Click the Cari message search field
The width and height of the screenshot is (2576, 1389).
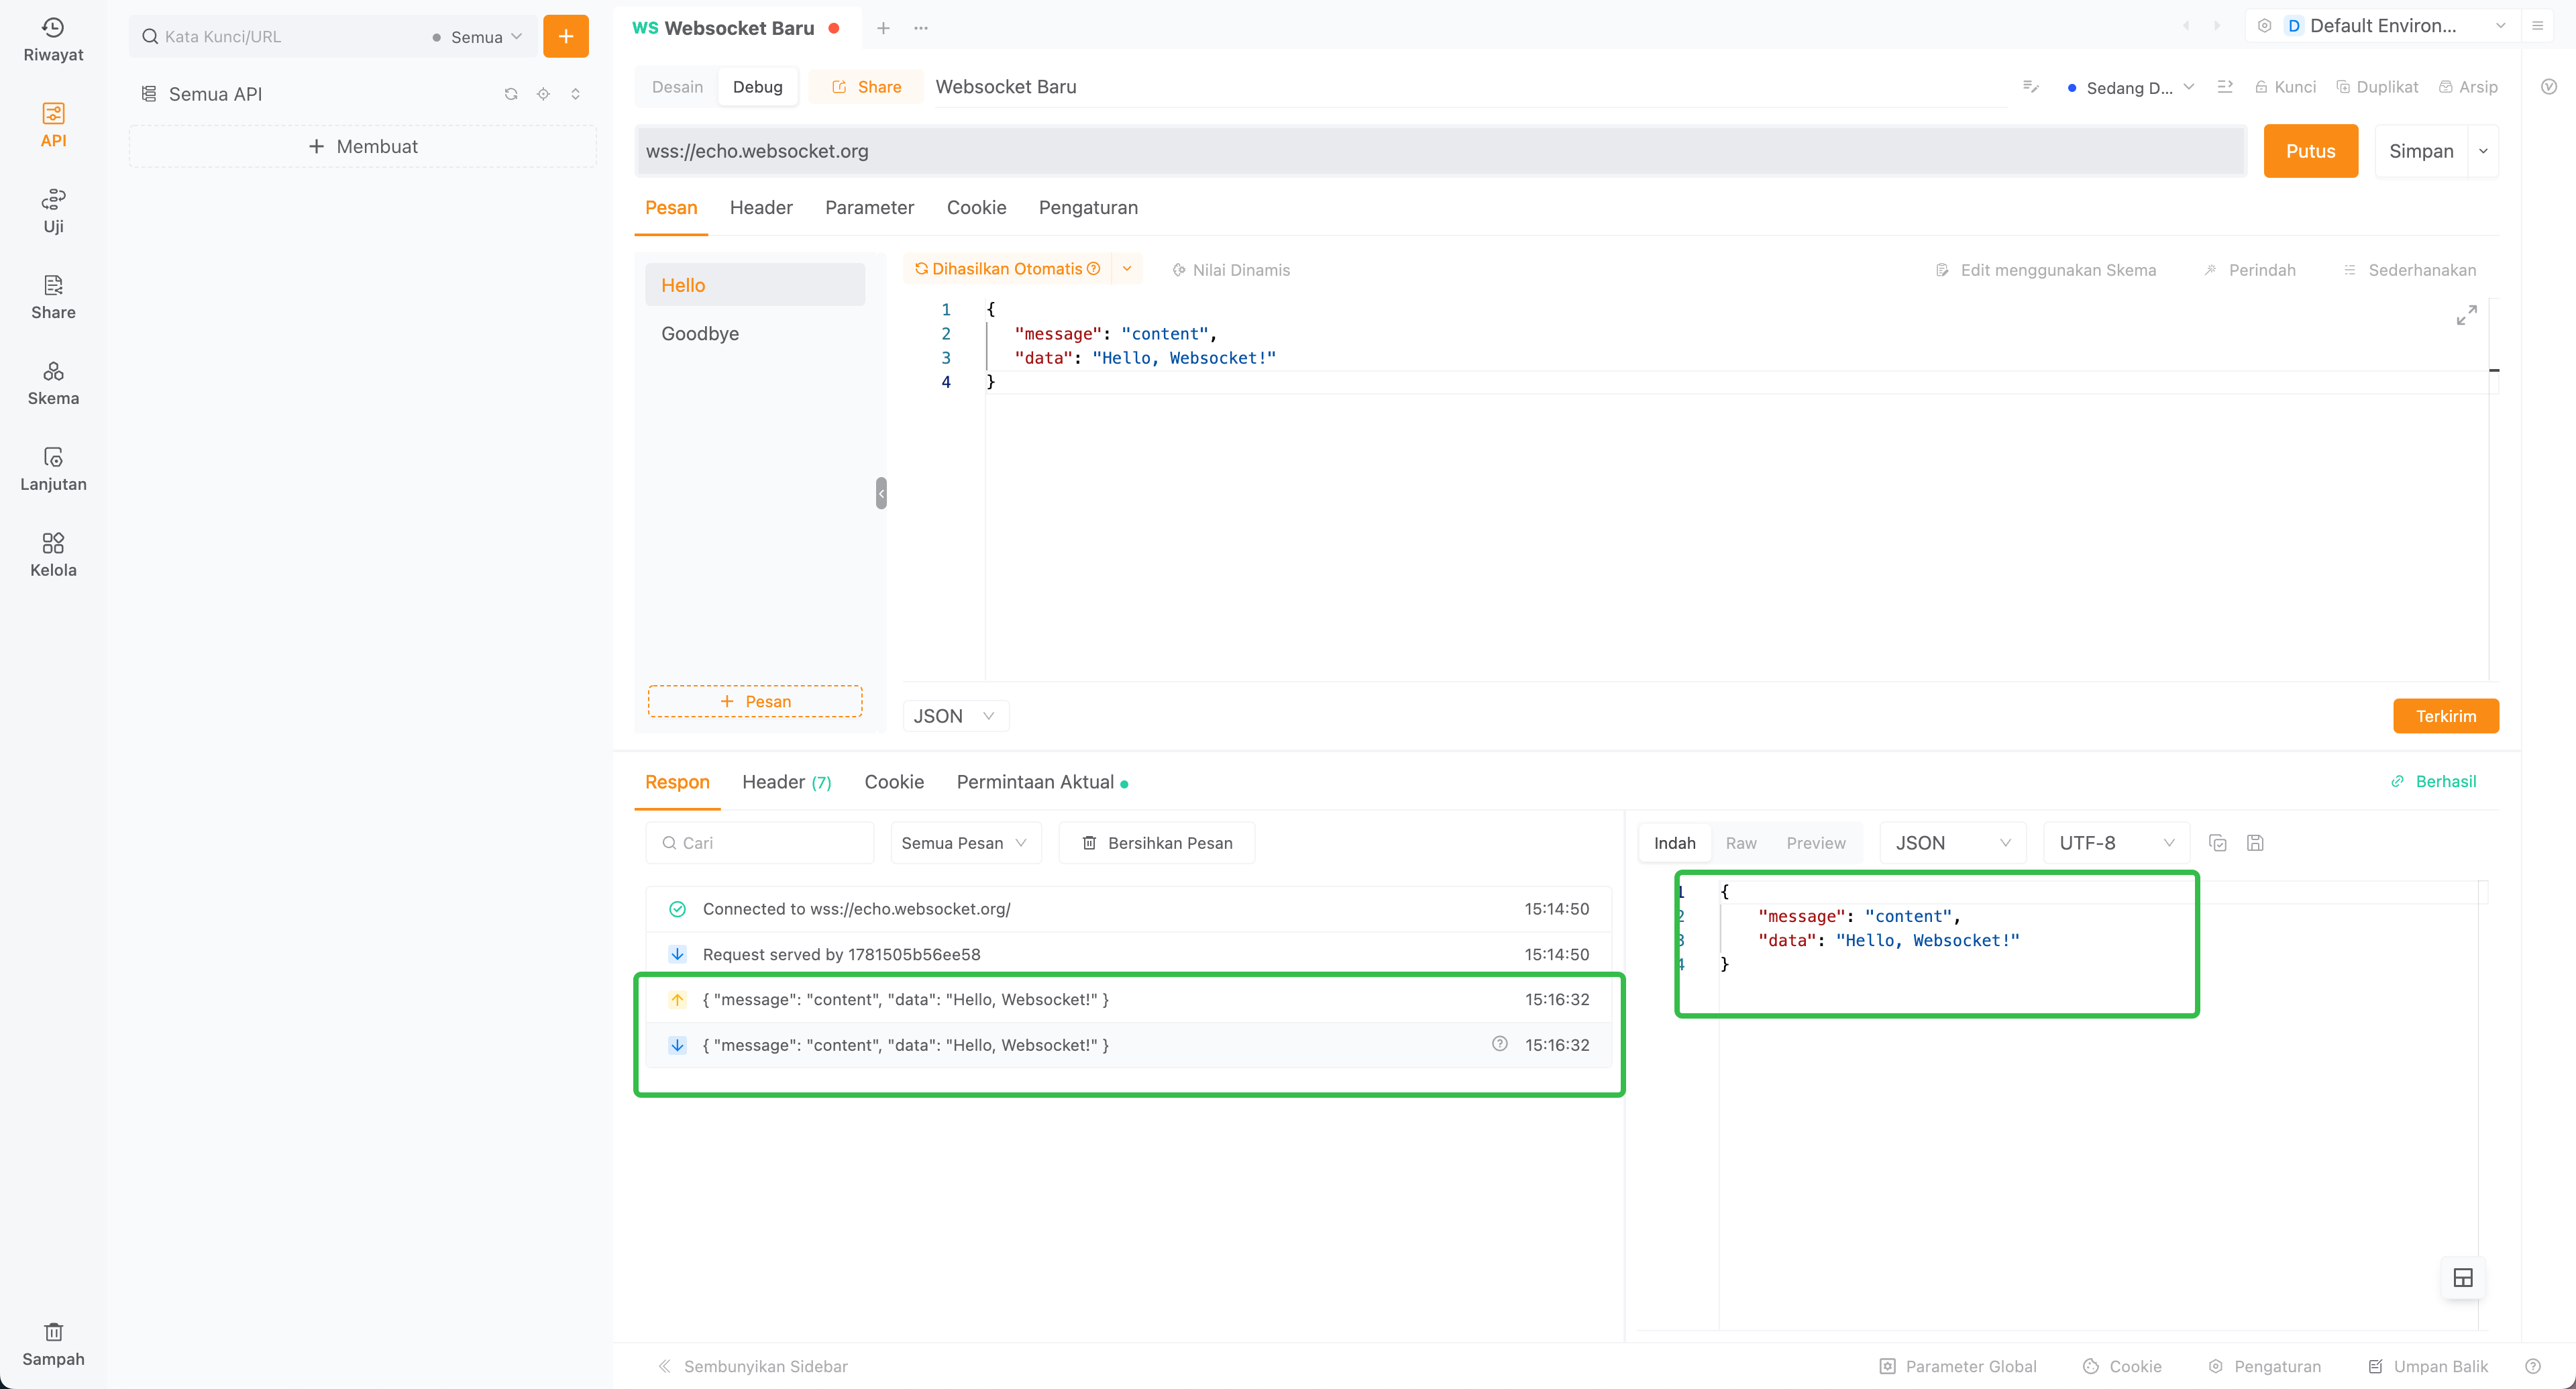click(760, 843)
